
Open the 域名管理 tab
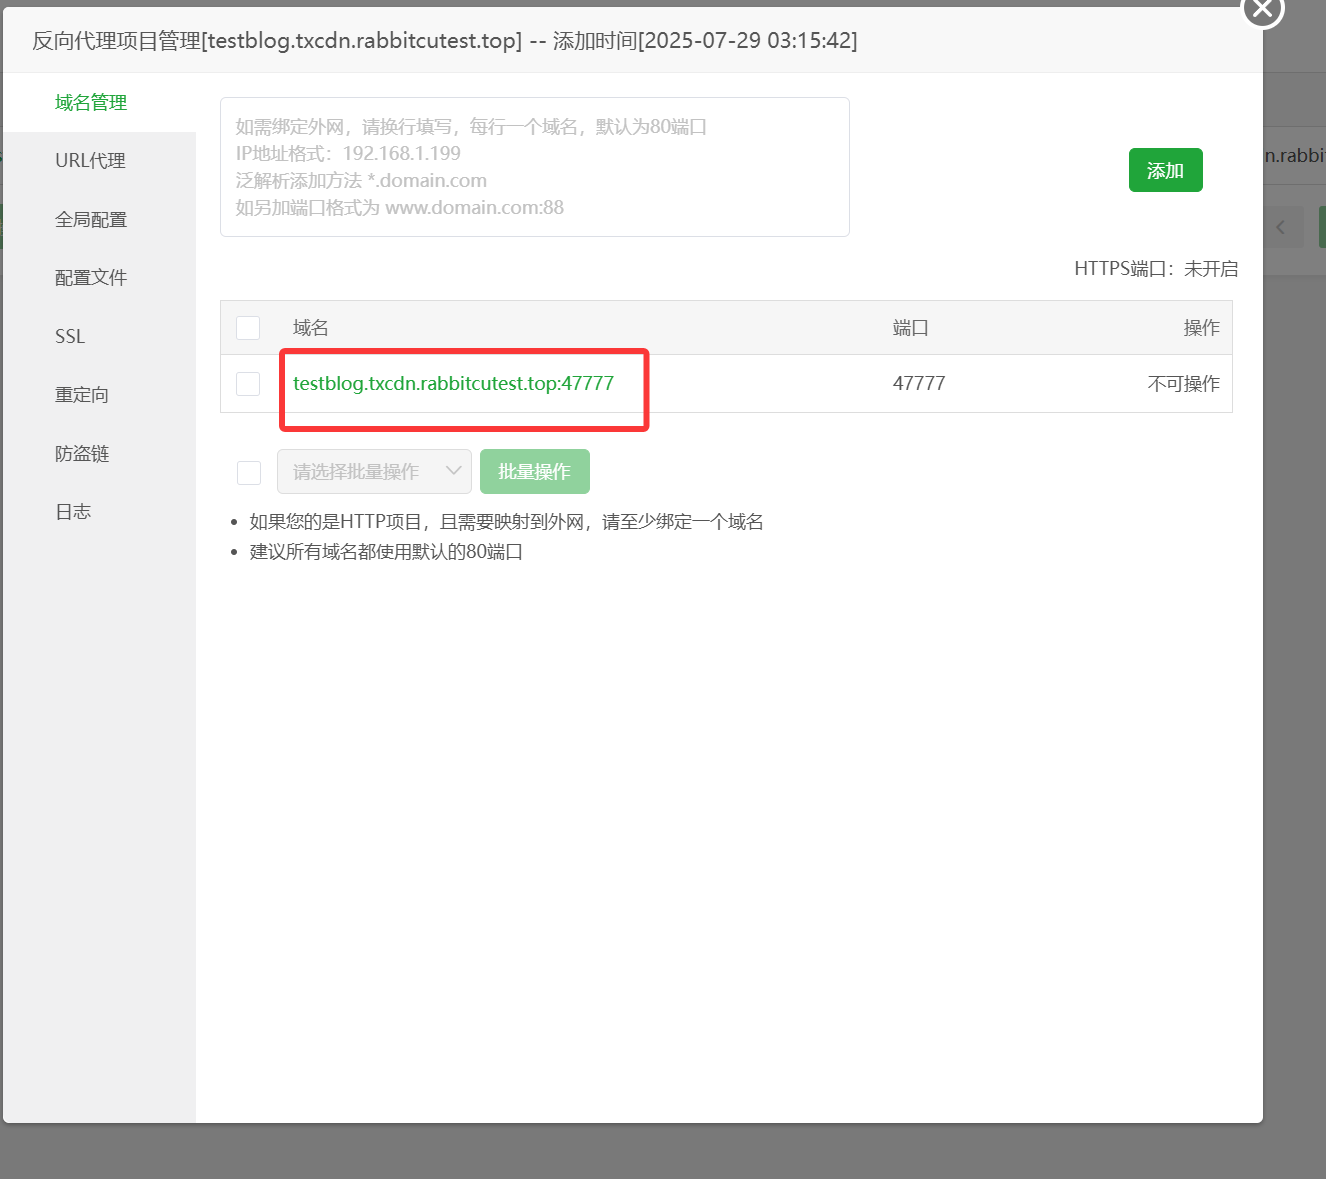pos(91,103)
